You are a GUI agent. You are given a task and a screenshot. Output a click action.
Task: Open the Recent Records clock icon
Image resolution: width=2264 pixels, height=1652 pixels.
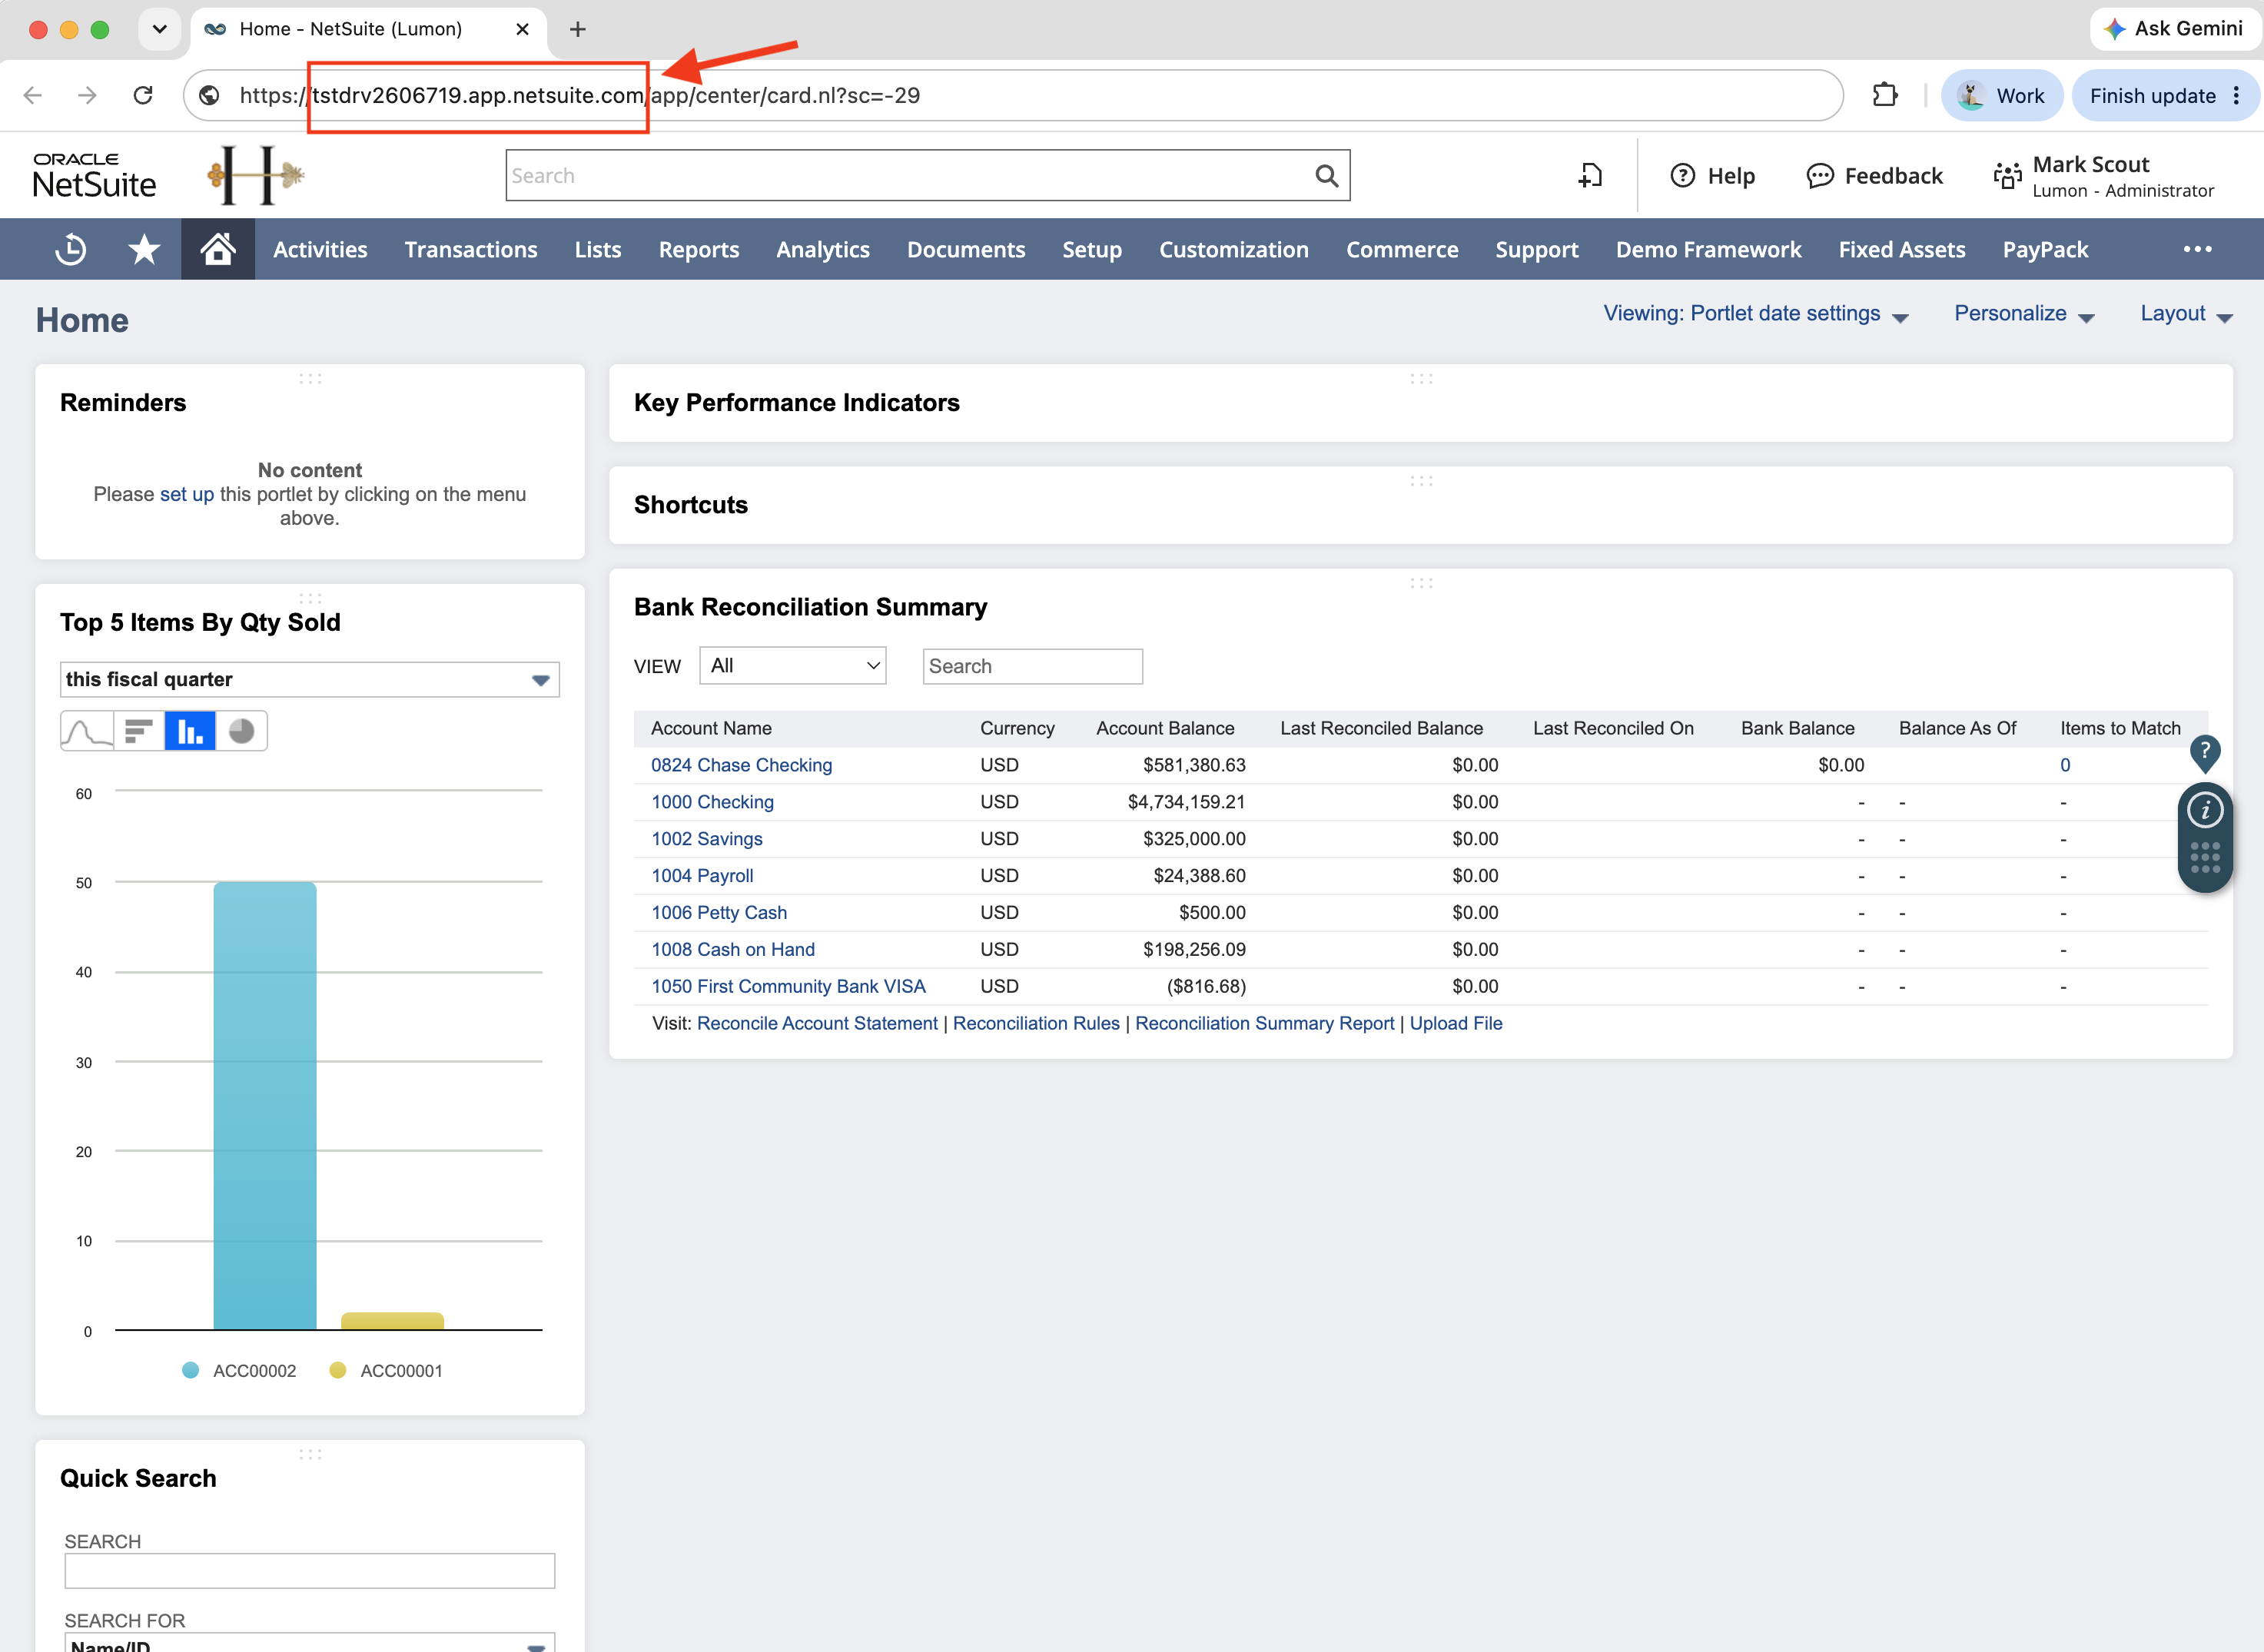click(x=71, y=249)
